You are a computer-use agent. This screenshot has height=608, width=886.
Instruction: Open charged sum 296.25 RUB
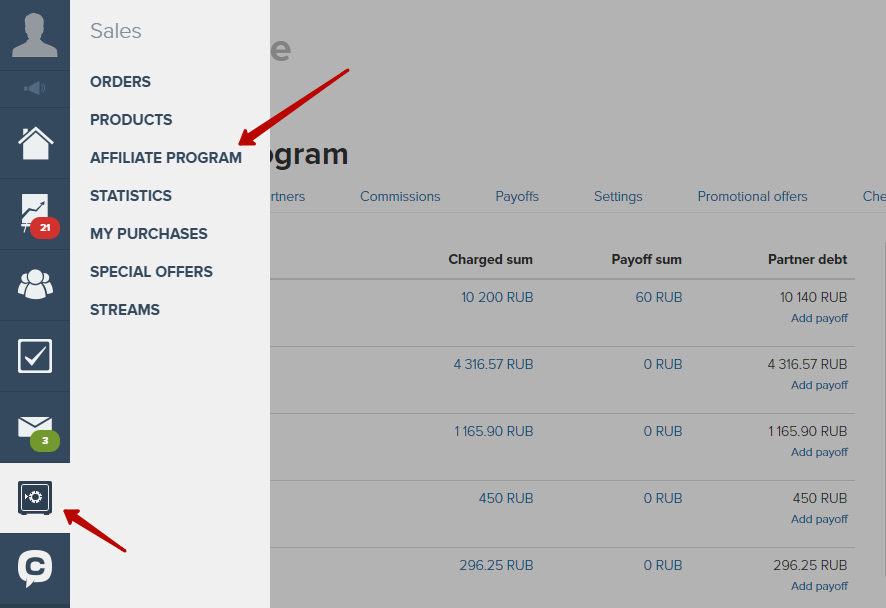click(496, 565)
